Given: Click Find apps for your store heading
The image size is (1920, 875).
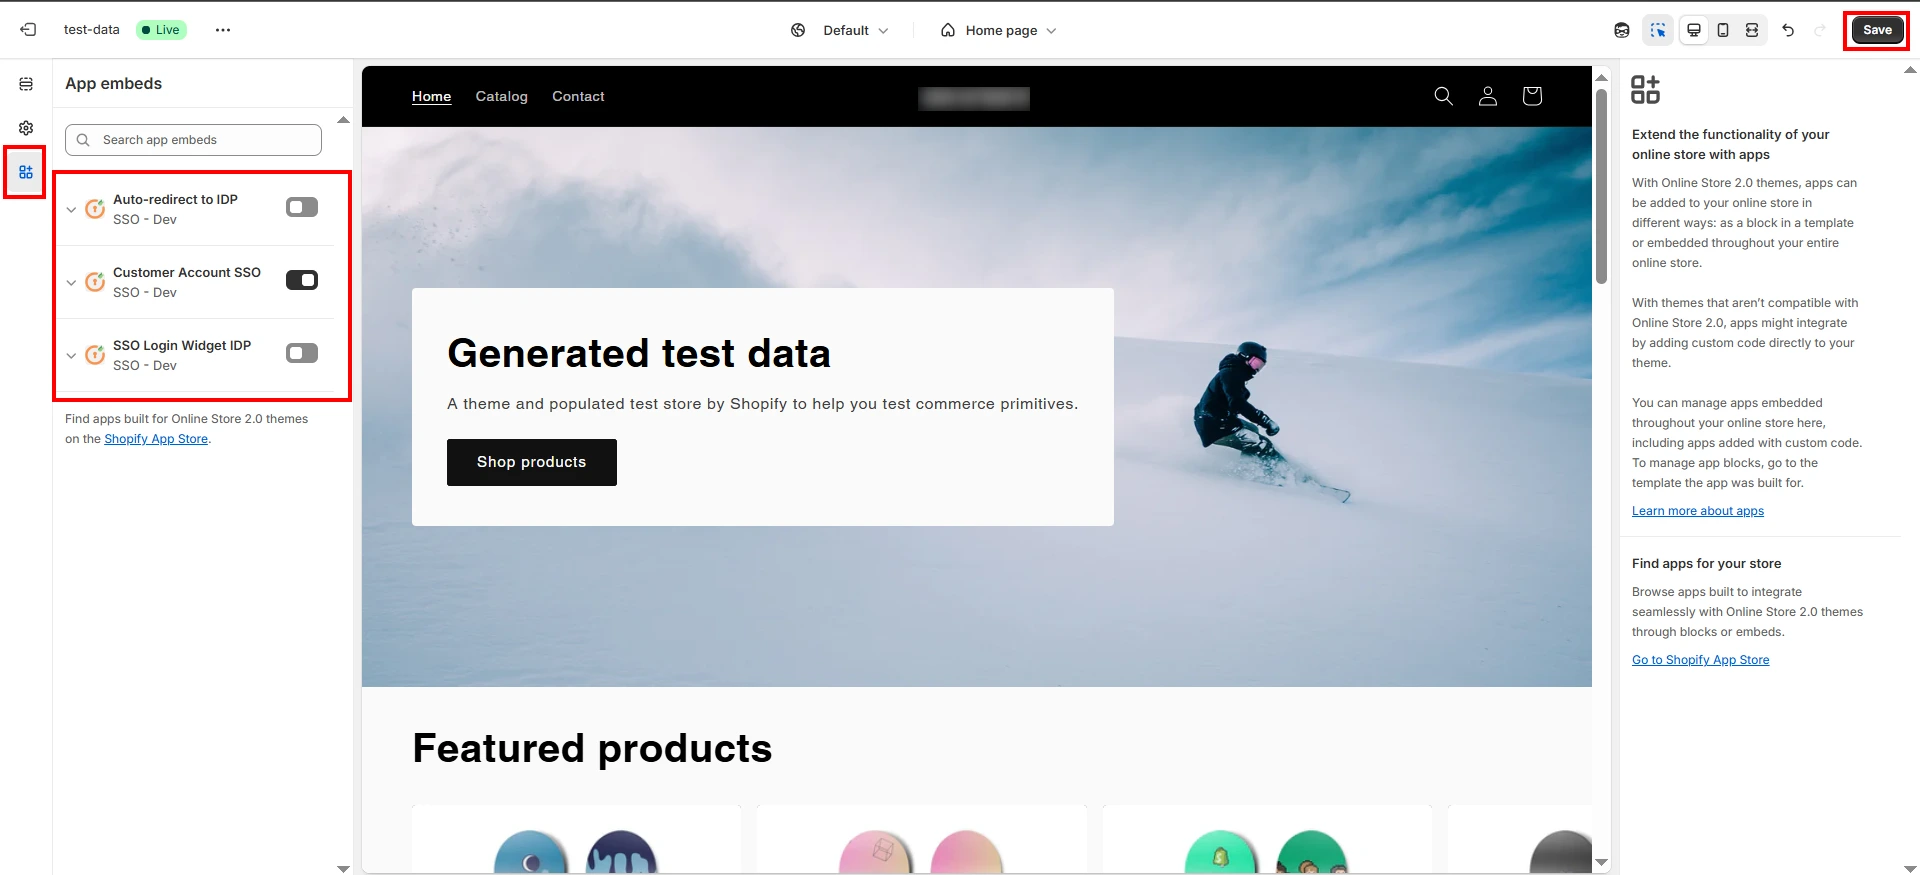Looking at the screenshot, I should (1706, 564).
